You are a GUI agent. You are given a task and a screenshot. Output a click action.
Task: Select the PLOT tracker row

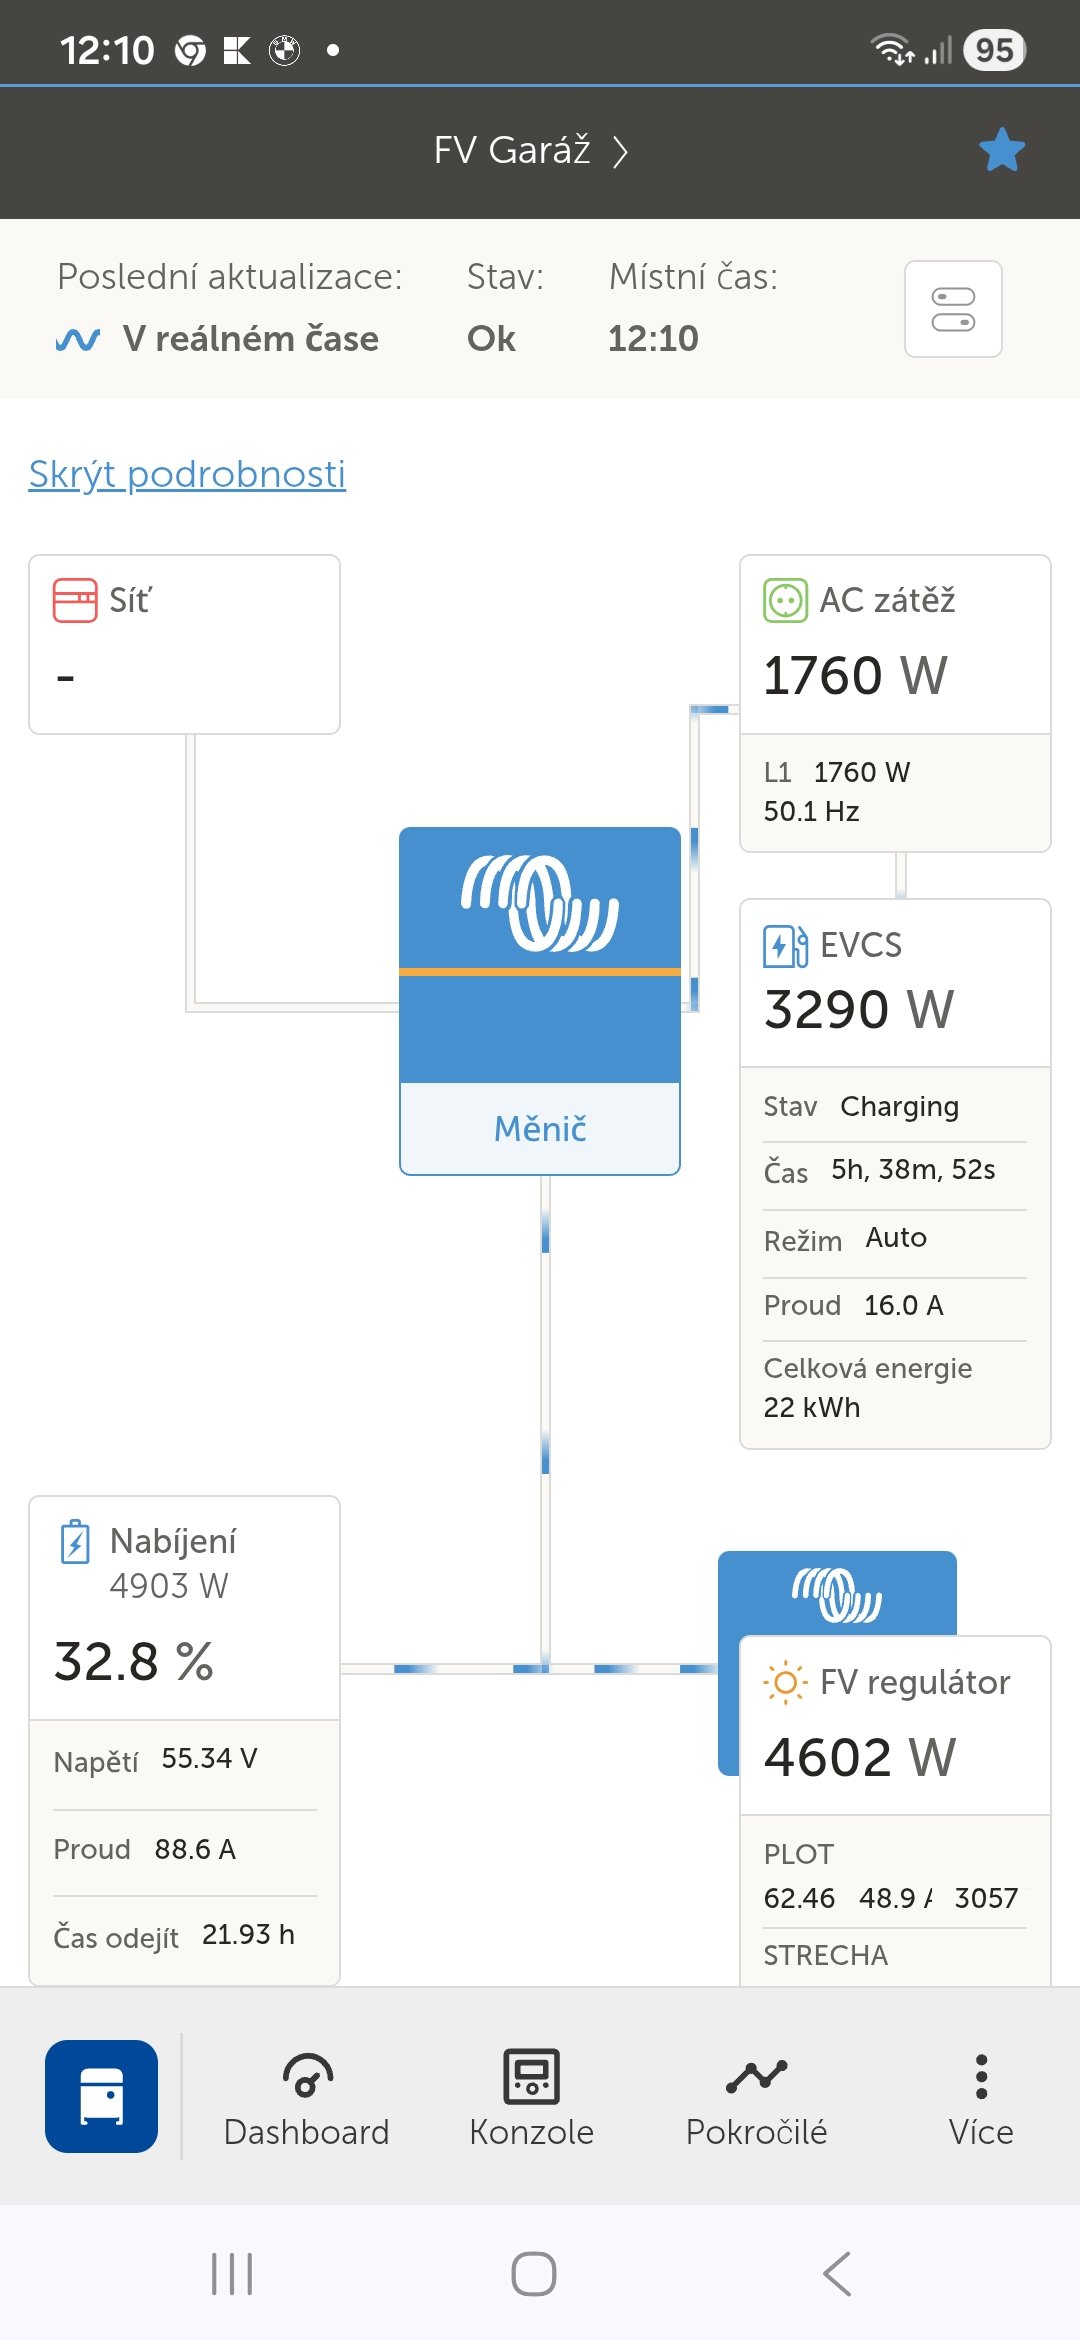pyautogui.click(x=894, y=1878)
